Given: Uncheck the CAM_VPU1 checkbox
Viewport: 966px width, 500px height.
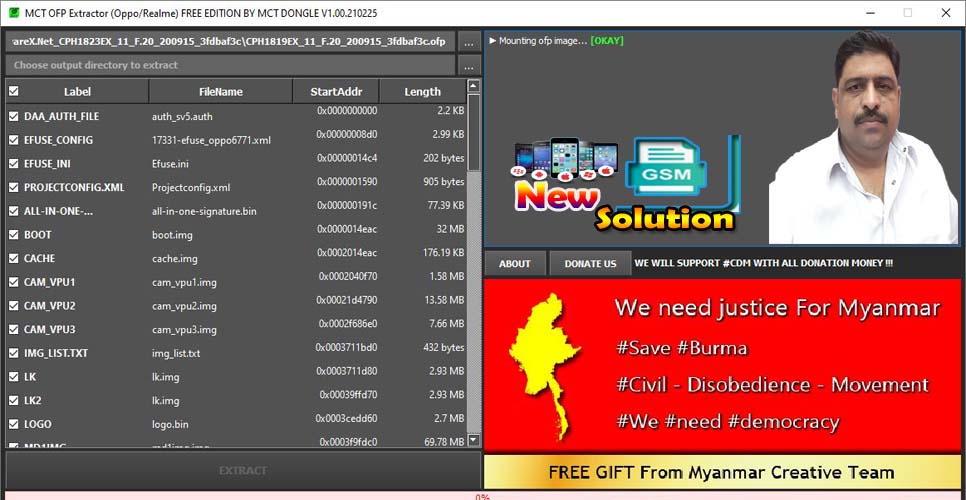Looking at the screenshot, I should (14, 282).
